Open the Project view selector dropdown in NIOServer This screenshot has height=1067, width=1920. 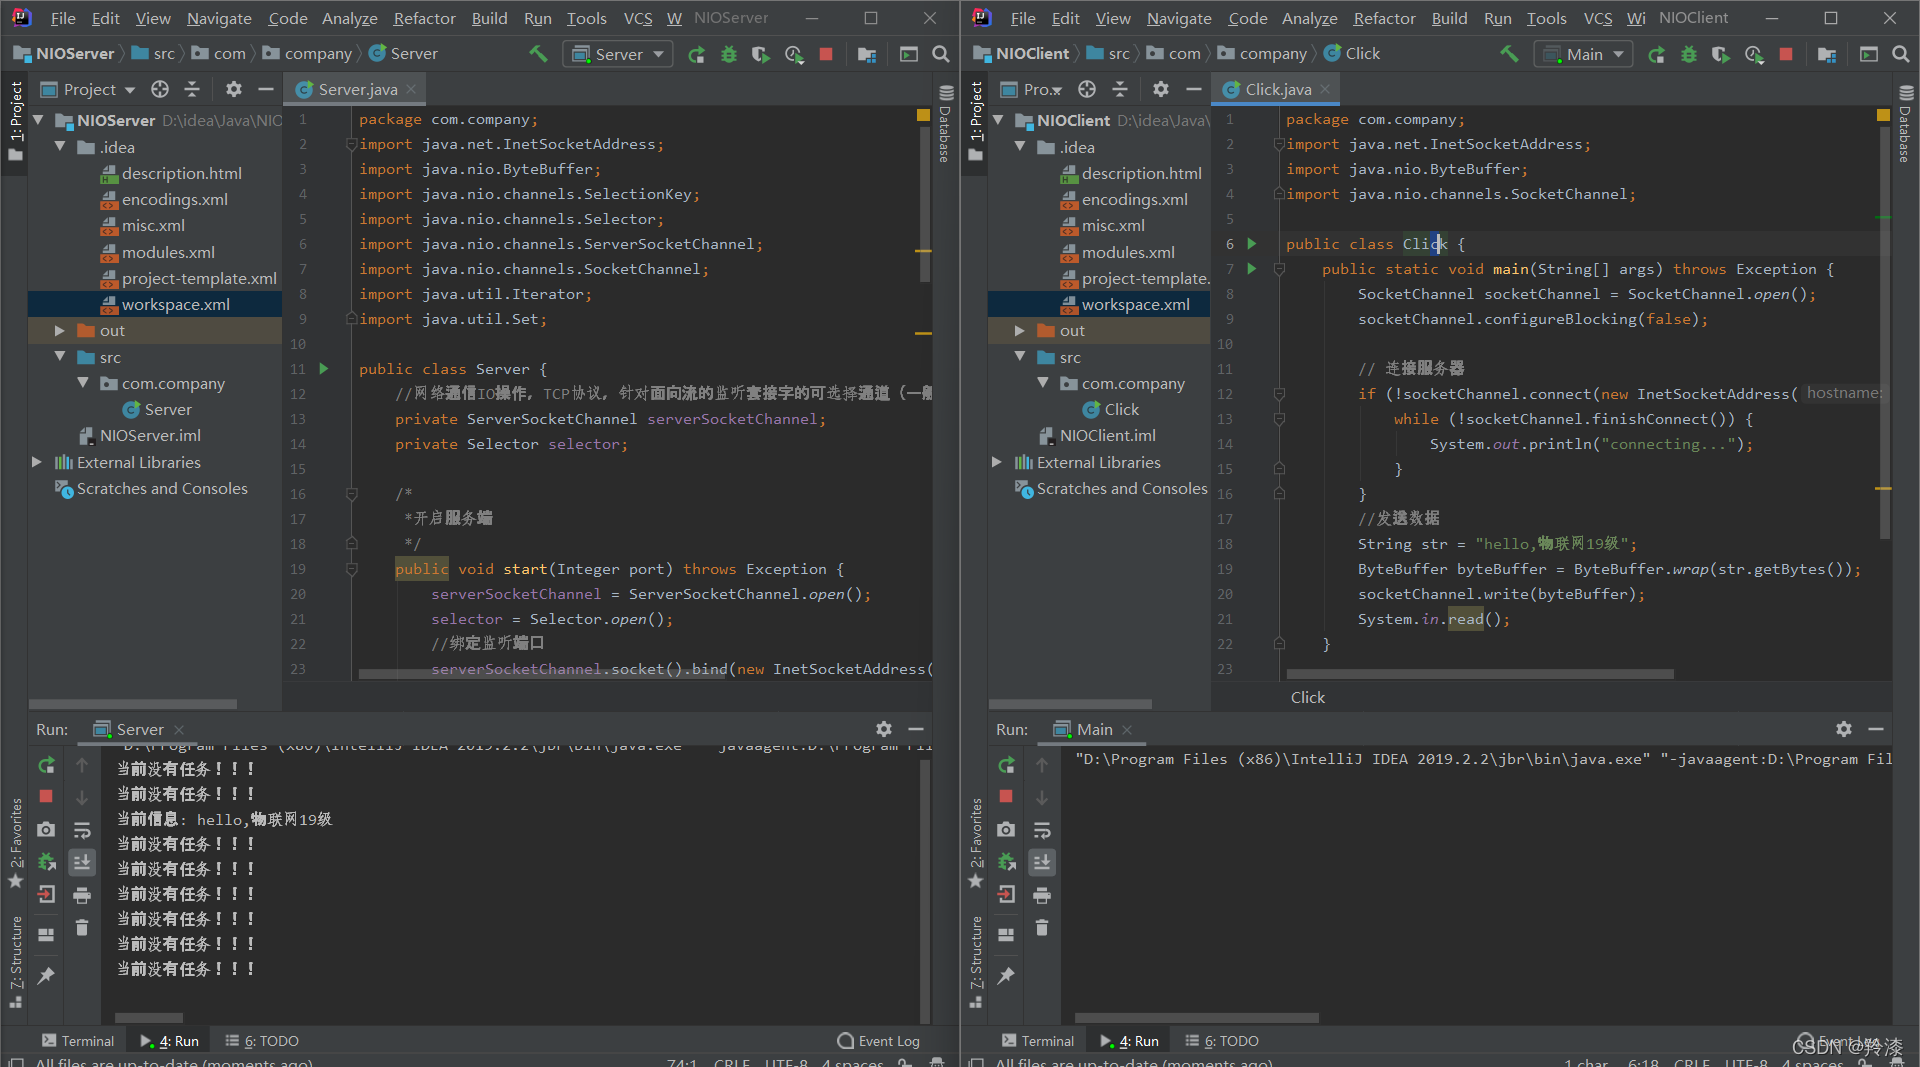click(x=88, y=89)
